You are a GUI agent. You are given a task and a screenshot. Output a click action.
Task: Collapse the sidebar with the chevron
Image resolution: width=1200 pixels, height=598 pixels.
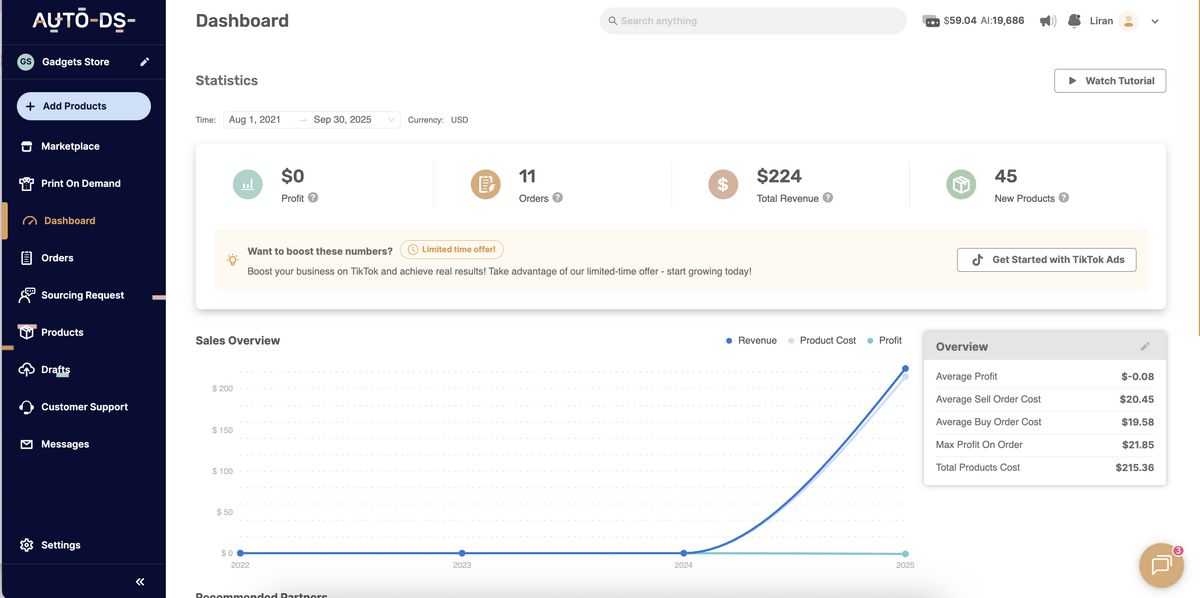pyautogui.click(x=139, y=581)
